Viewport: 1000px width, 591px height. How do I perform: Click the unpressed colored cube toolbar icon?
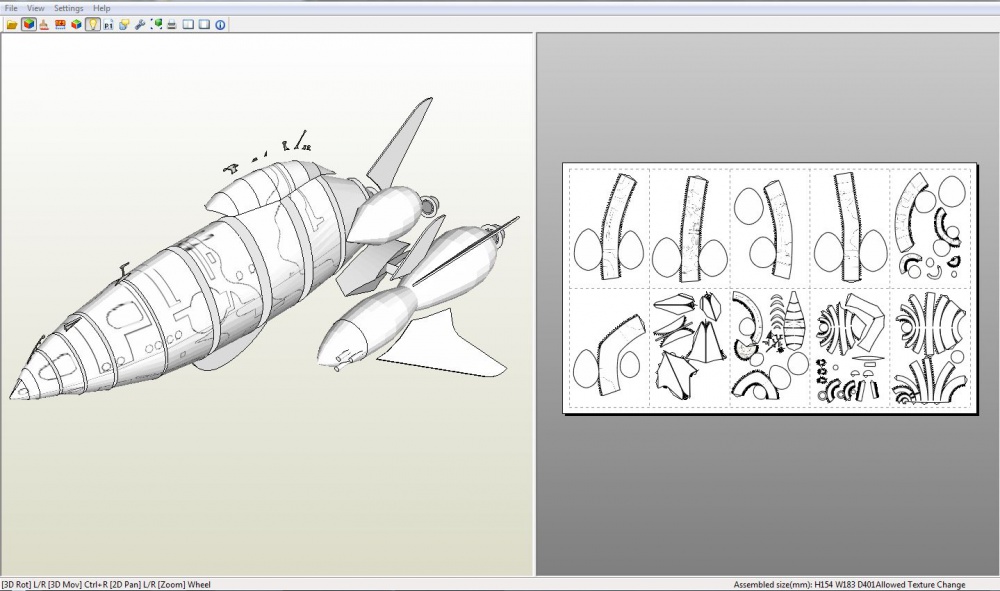[77, 25]
